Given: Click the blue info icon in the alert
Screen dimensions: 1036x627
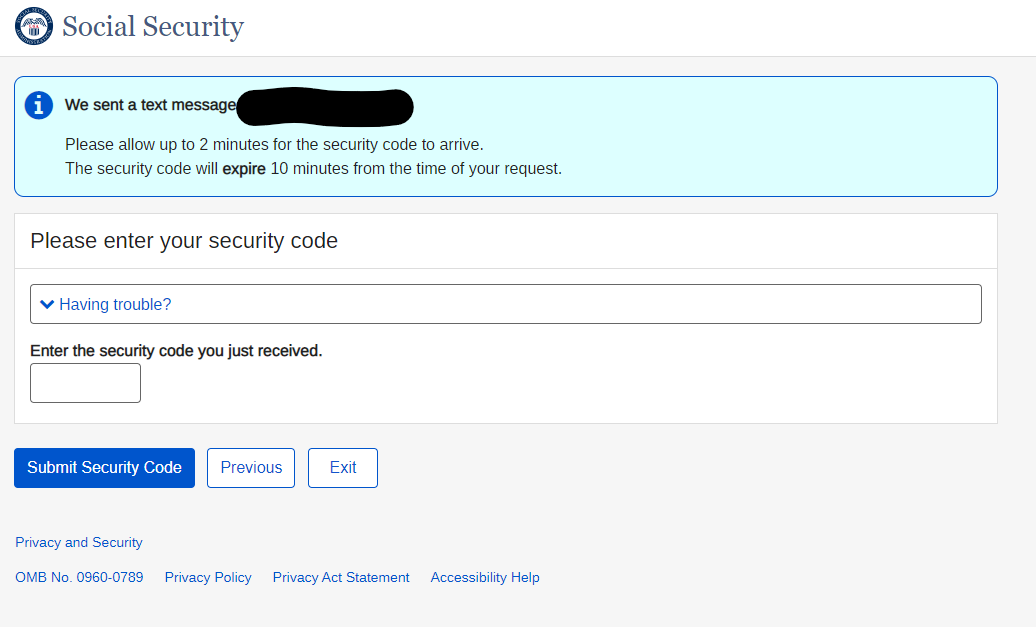Looking at the screenshot, I should [x=39, y=105].
